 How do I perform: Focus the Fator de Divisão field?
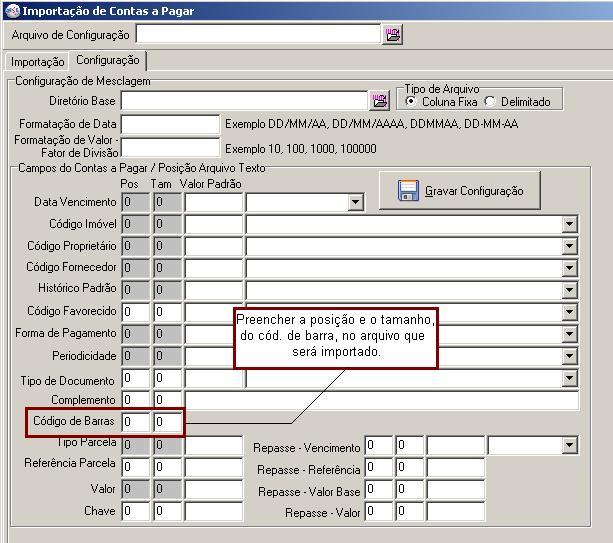(x=170, y=148)
